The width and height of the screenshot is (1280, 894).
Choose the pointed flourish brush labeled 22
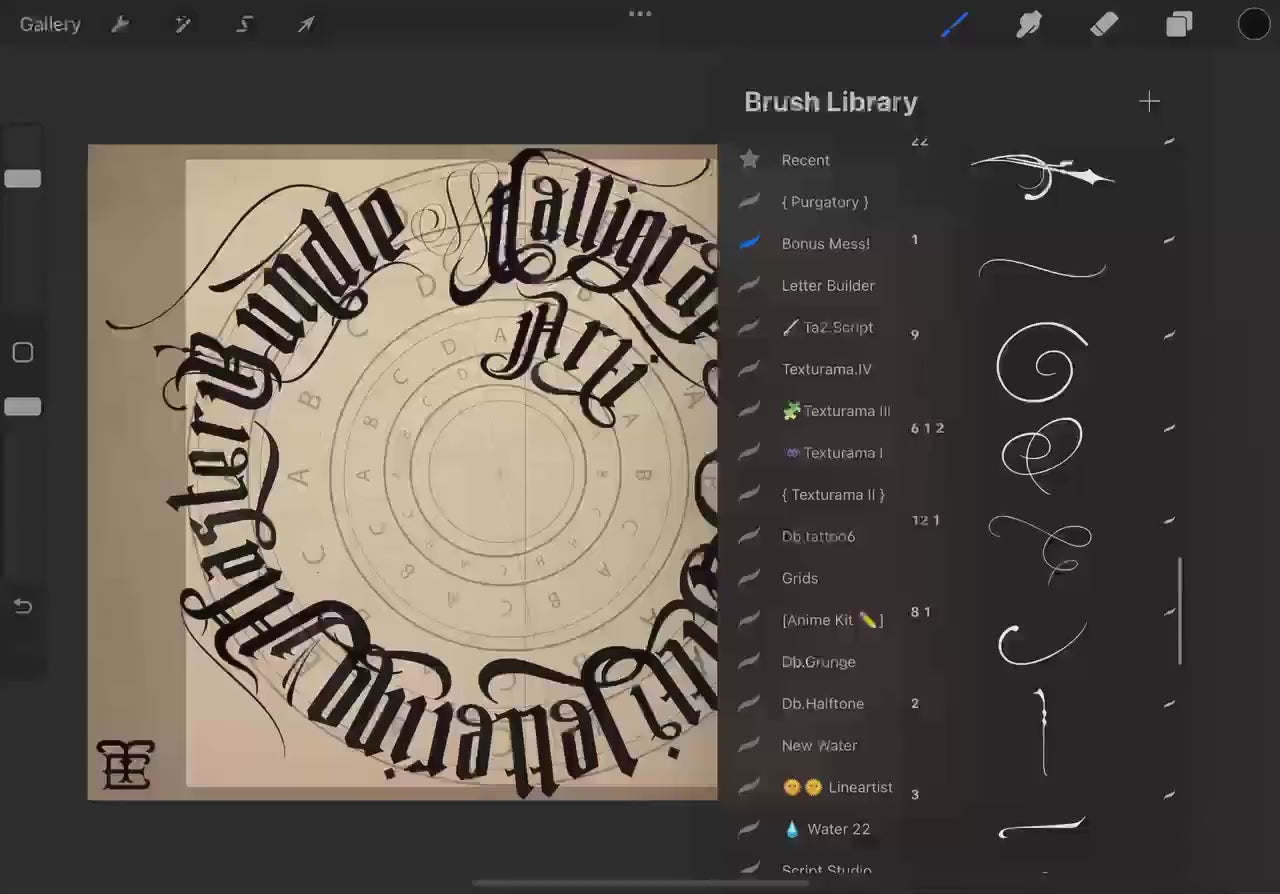click(x=1043, y=175)
